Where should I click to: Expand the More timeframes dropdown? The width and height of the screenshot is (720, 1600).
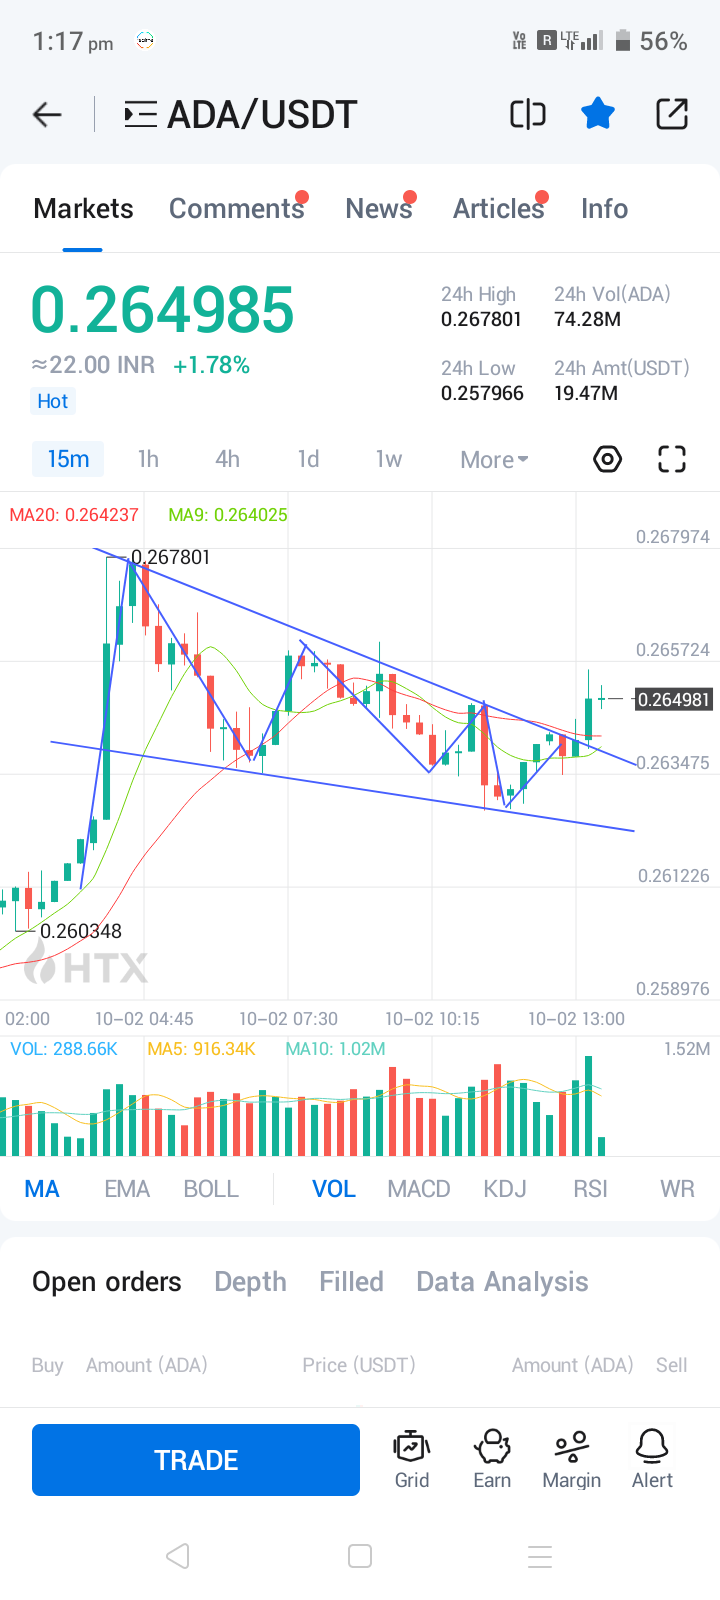click(494, 460)
